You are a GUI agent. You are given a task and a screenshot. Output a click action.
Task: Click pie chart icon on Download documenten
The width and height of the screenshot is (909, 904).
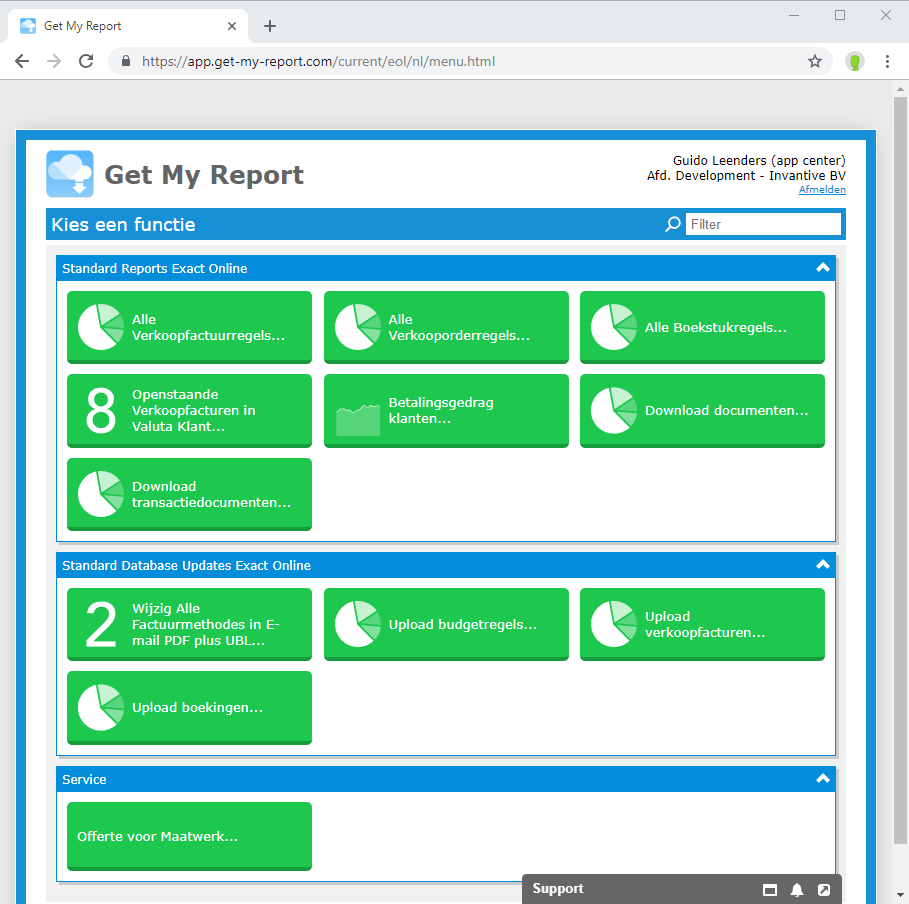[x=614, y=411]
